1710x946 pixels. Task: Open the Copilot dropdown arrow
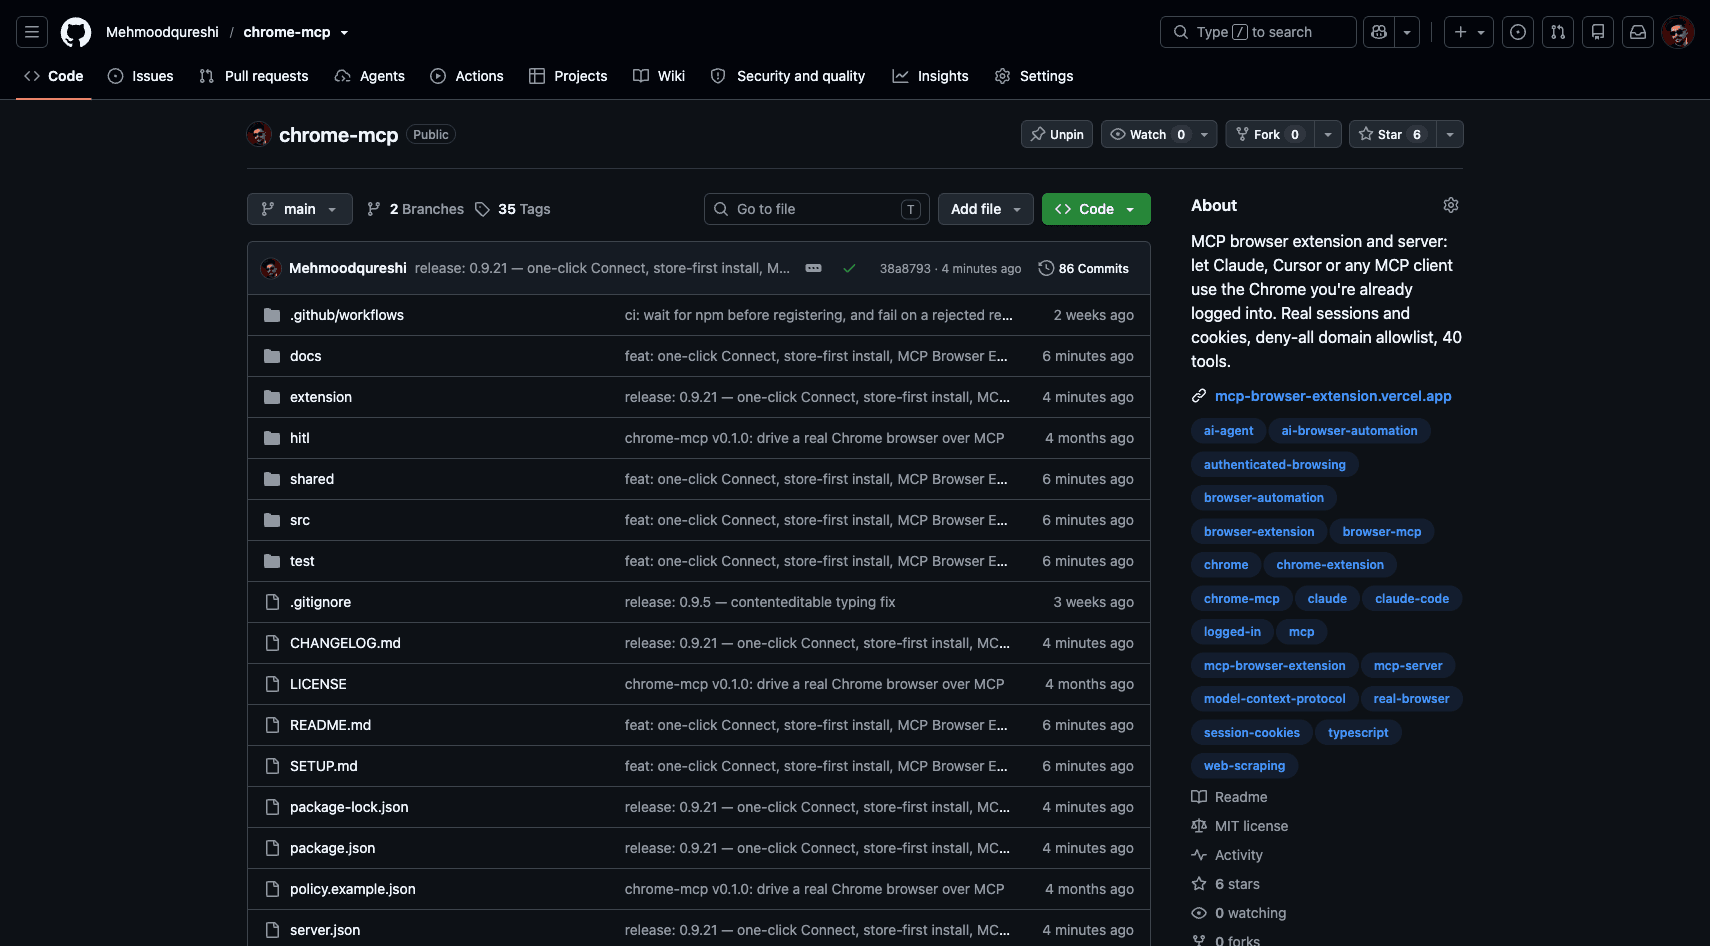point(1407,32)
